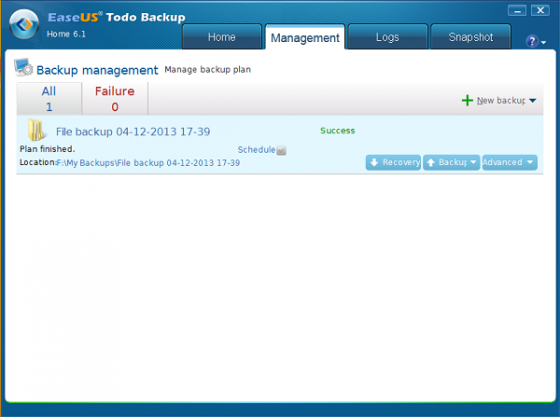Toggle the Schedule checkbox
Screen dimensions: 560x417
tap(281, 151)
